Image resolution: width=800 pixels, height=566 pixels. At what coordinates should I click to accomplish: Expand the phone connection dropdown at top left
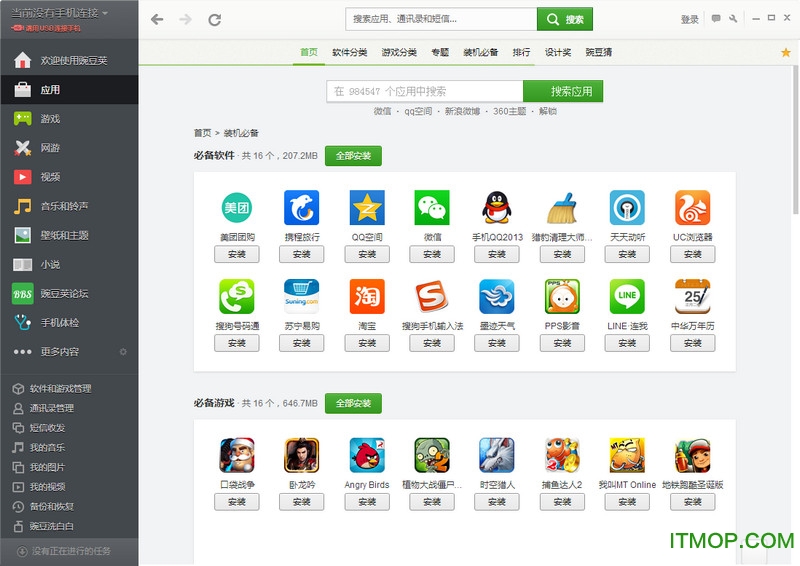[105, 13]
